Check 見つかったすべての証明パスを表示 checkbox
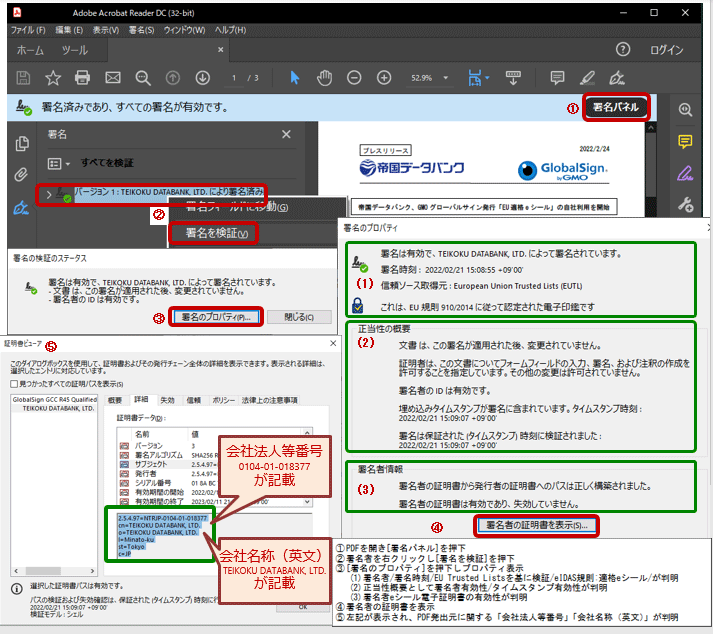The image size is (713, 634). 14,384
